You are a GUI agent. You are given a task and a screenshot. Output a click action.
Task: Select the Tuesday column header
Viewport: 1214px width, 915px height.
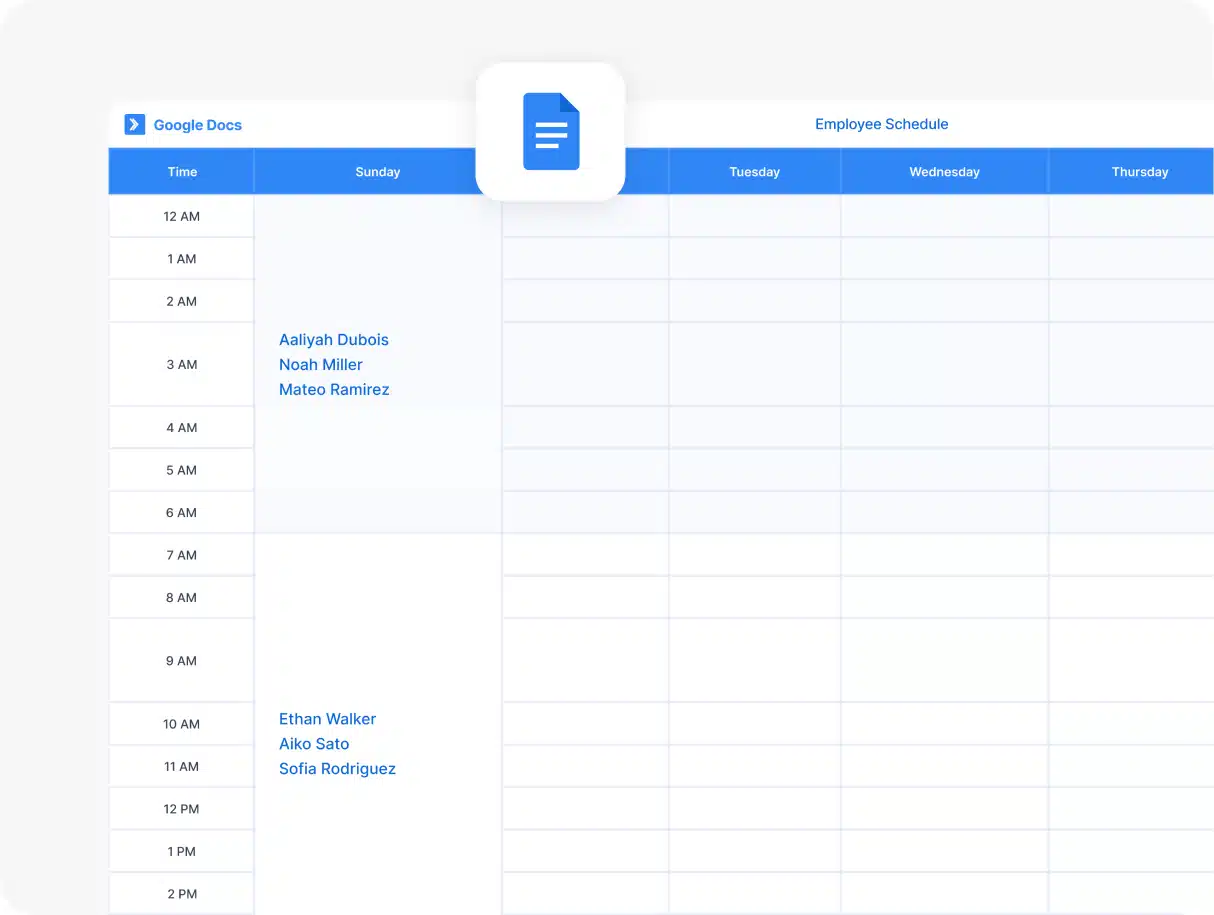click(754, 172)
